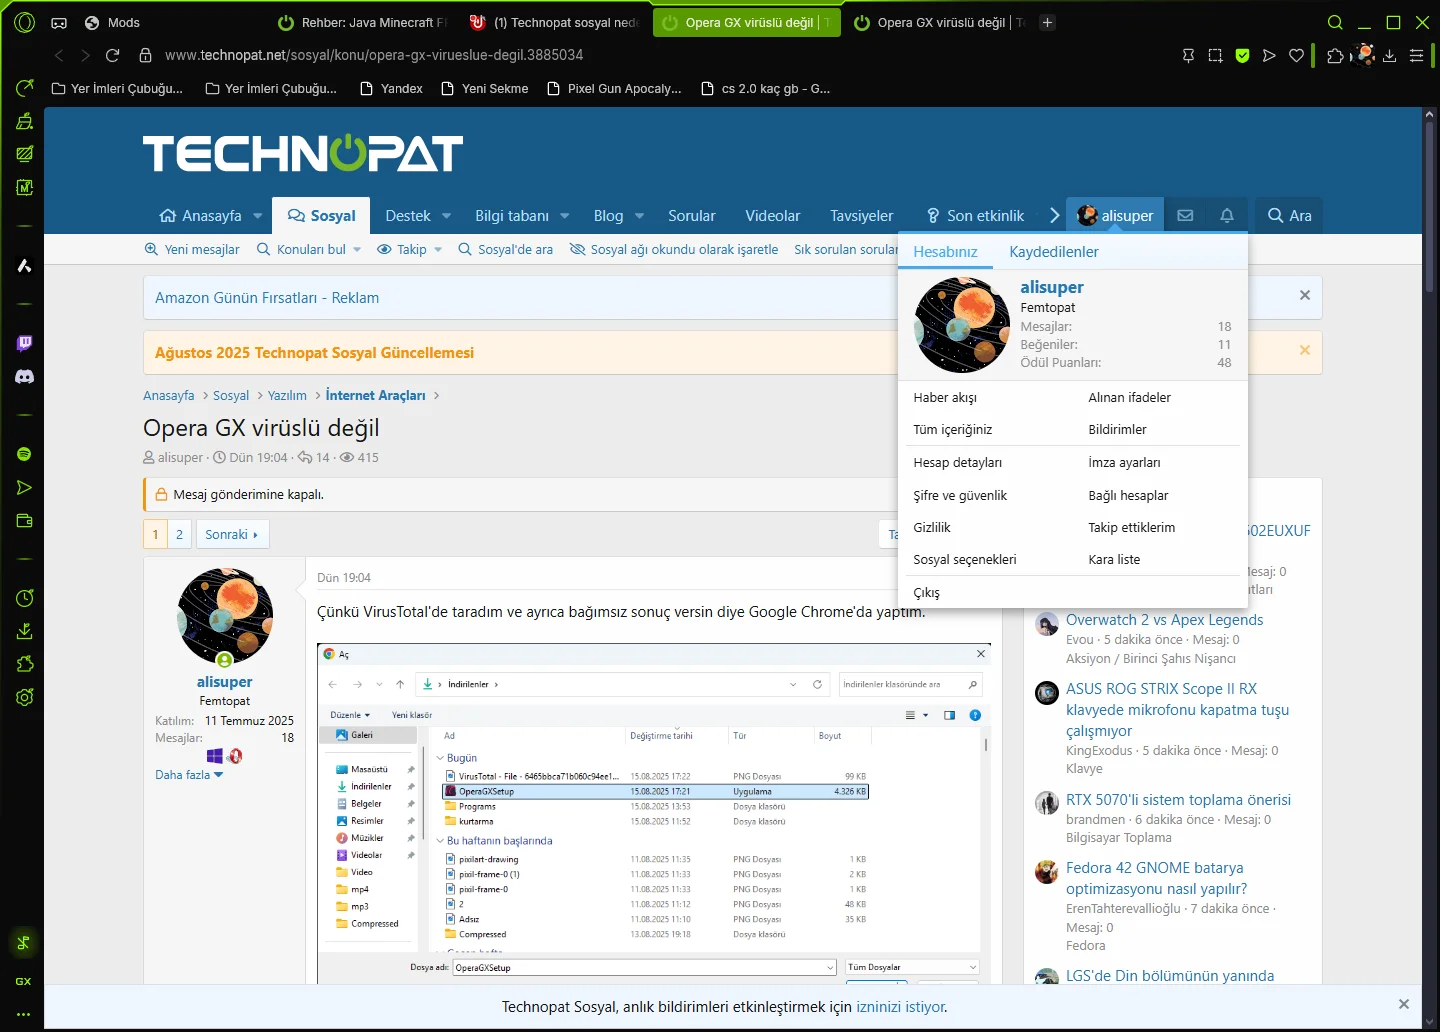Image resolution: width=1440 pixels, height=1032 pixels.
Task: Switch to the (1) Technopat sosyal tab
Action: point(554,22)
